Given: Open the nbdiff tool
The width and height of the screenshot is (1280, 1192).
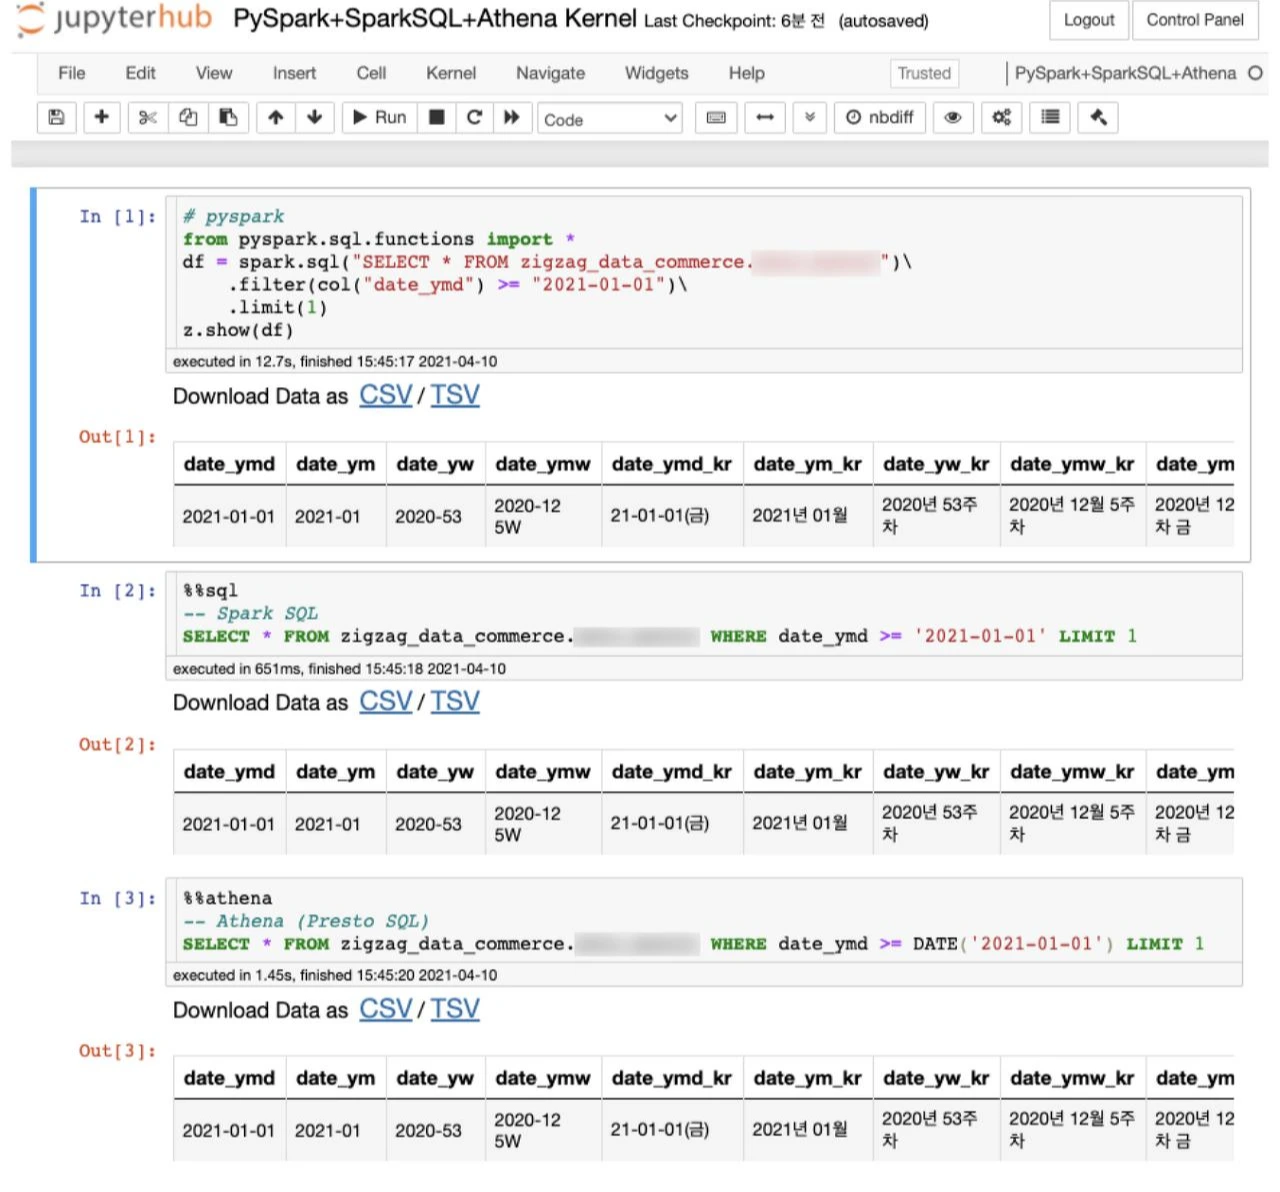Looking at the screenshot, I should (x=879, y=118).
